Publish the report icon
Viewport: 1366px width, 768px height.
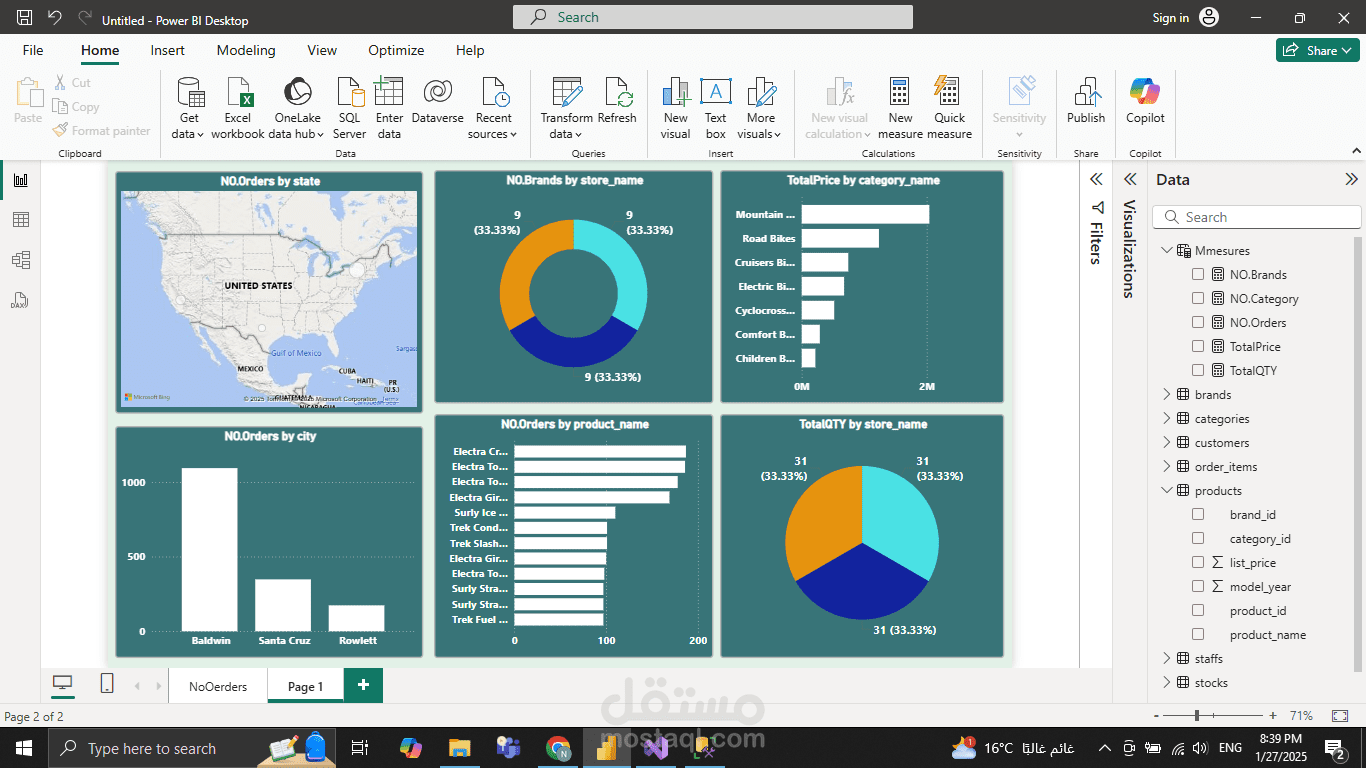[1086, 92]
